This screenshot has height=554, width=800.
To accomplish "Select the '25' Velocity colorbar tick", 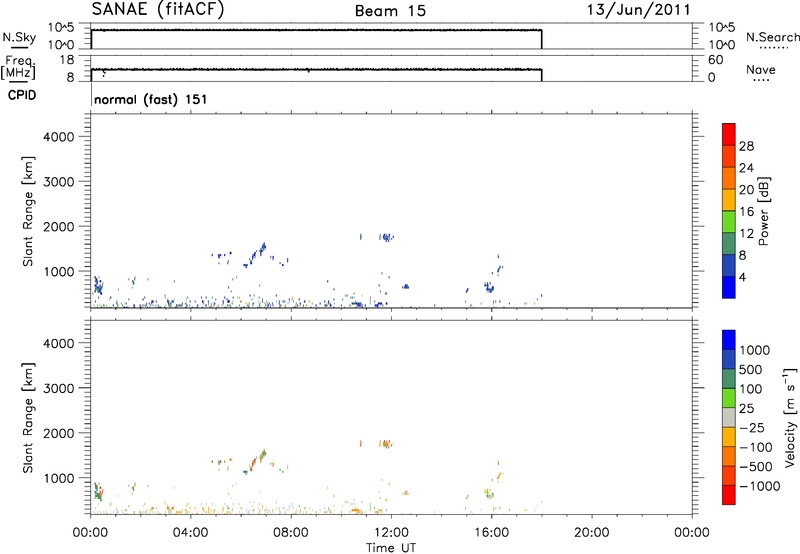I will point(746,408).
